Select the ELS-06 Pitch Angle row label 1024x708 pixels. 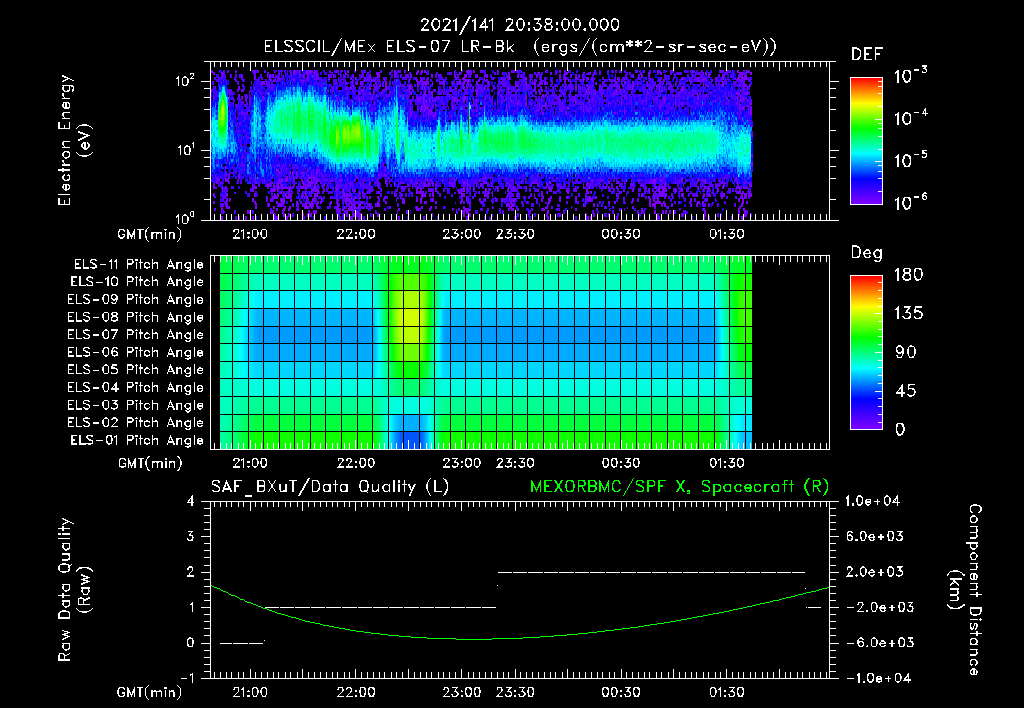point(136,353)
